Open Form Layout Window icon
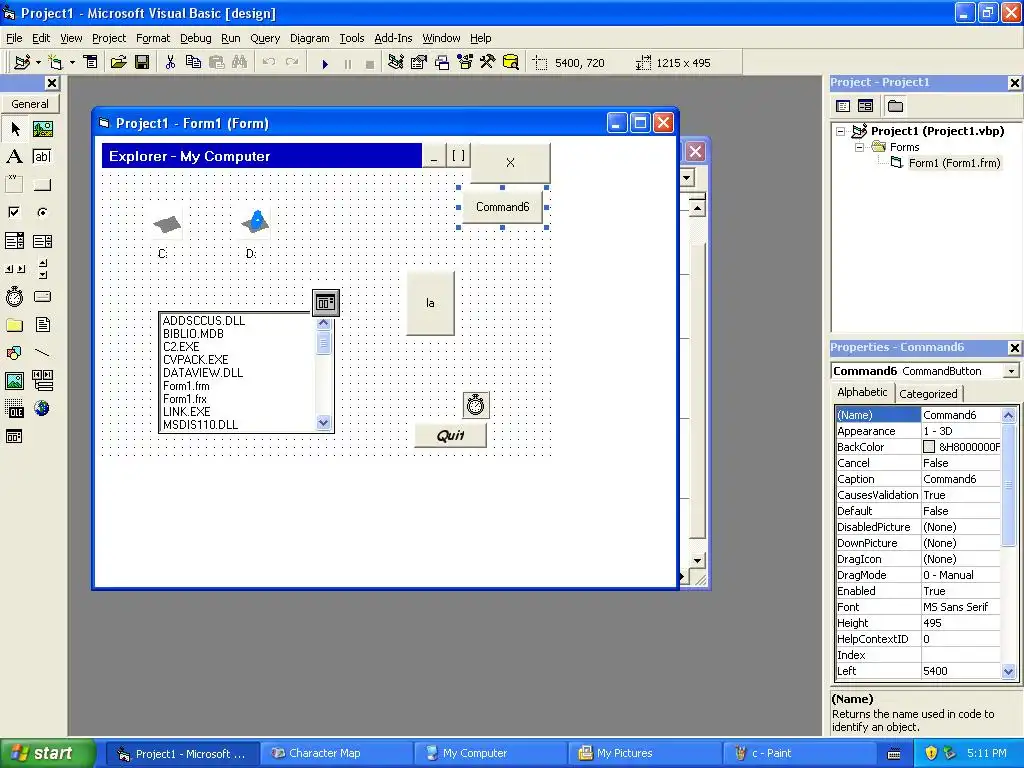Viewport: 1024px width, 768px height. [x=442, y=63]
